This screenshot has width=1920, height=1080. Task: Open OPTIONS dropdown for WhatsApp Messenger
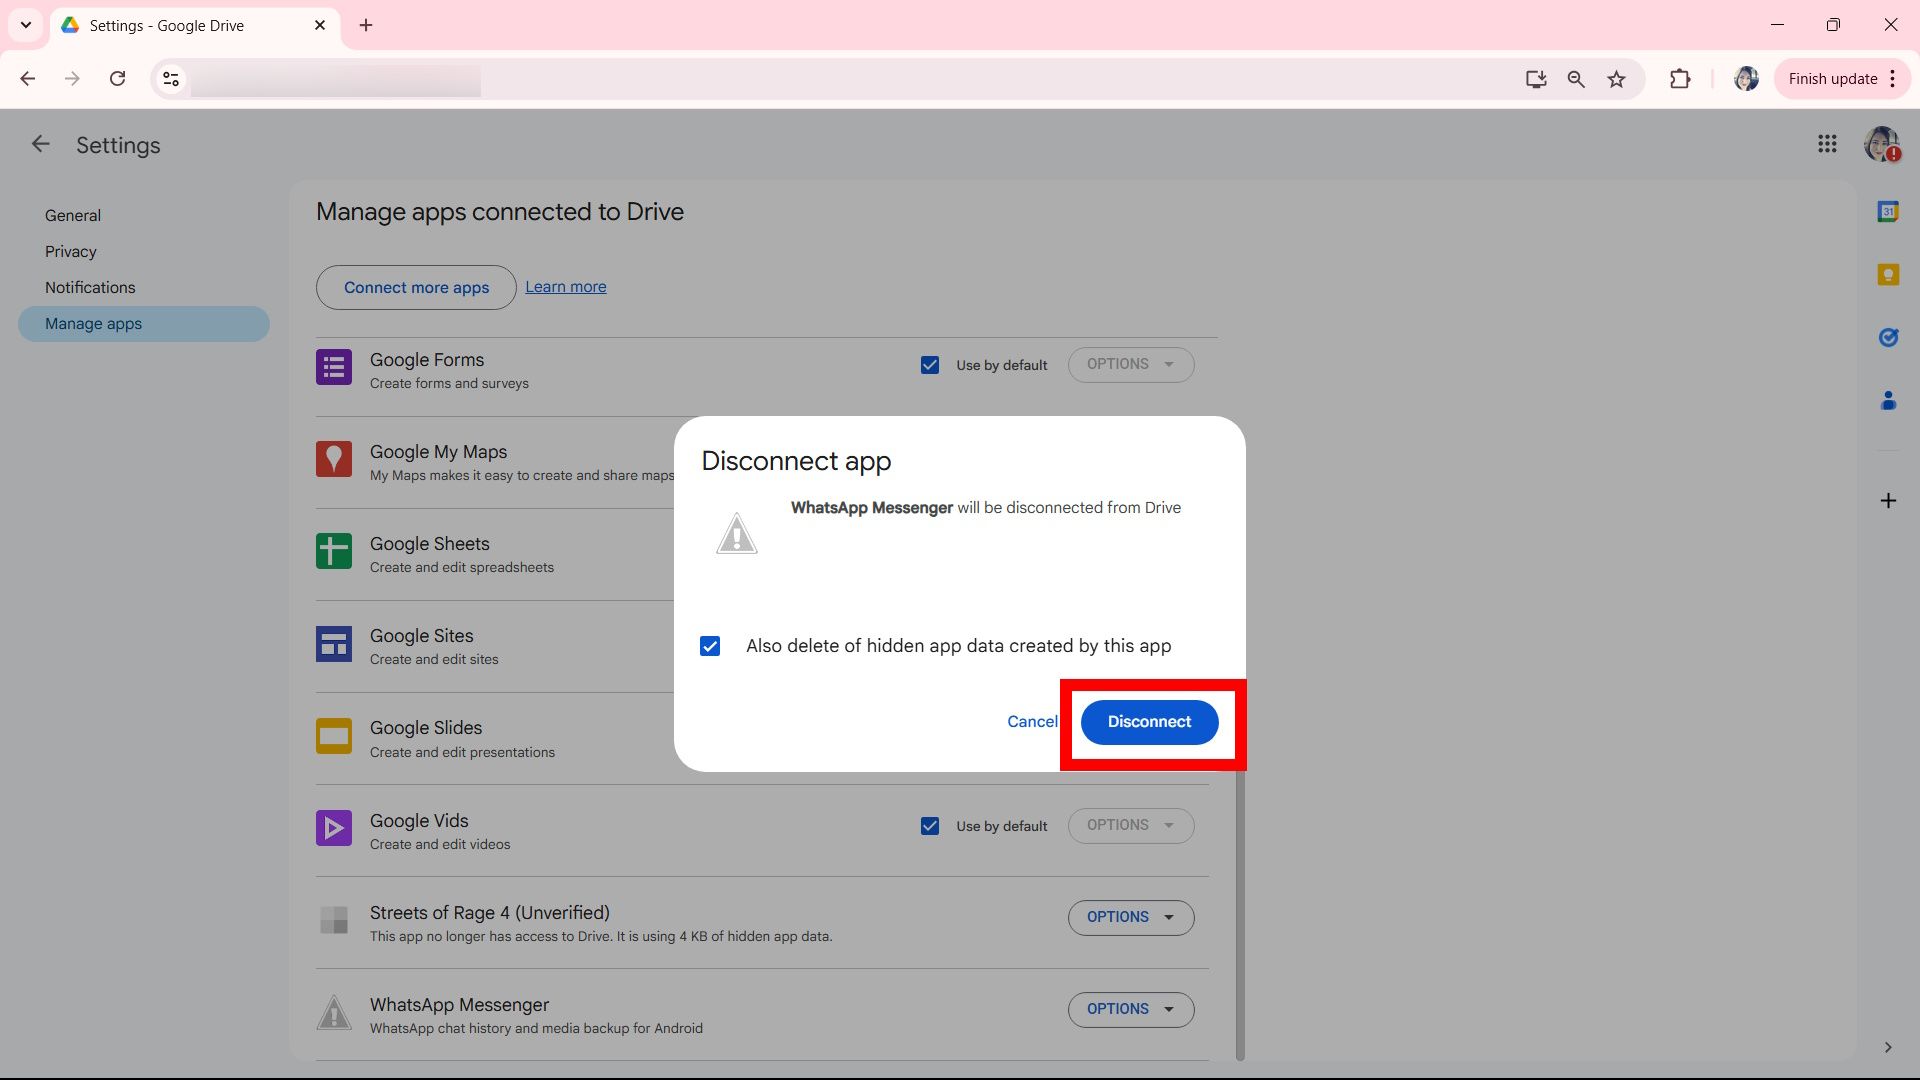(x=1130, y=1009)
